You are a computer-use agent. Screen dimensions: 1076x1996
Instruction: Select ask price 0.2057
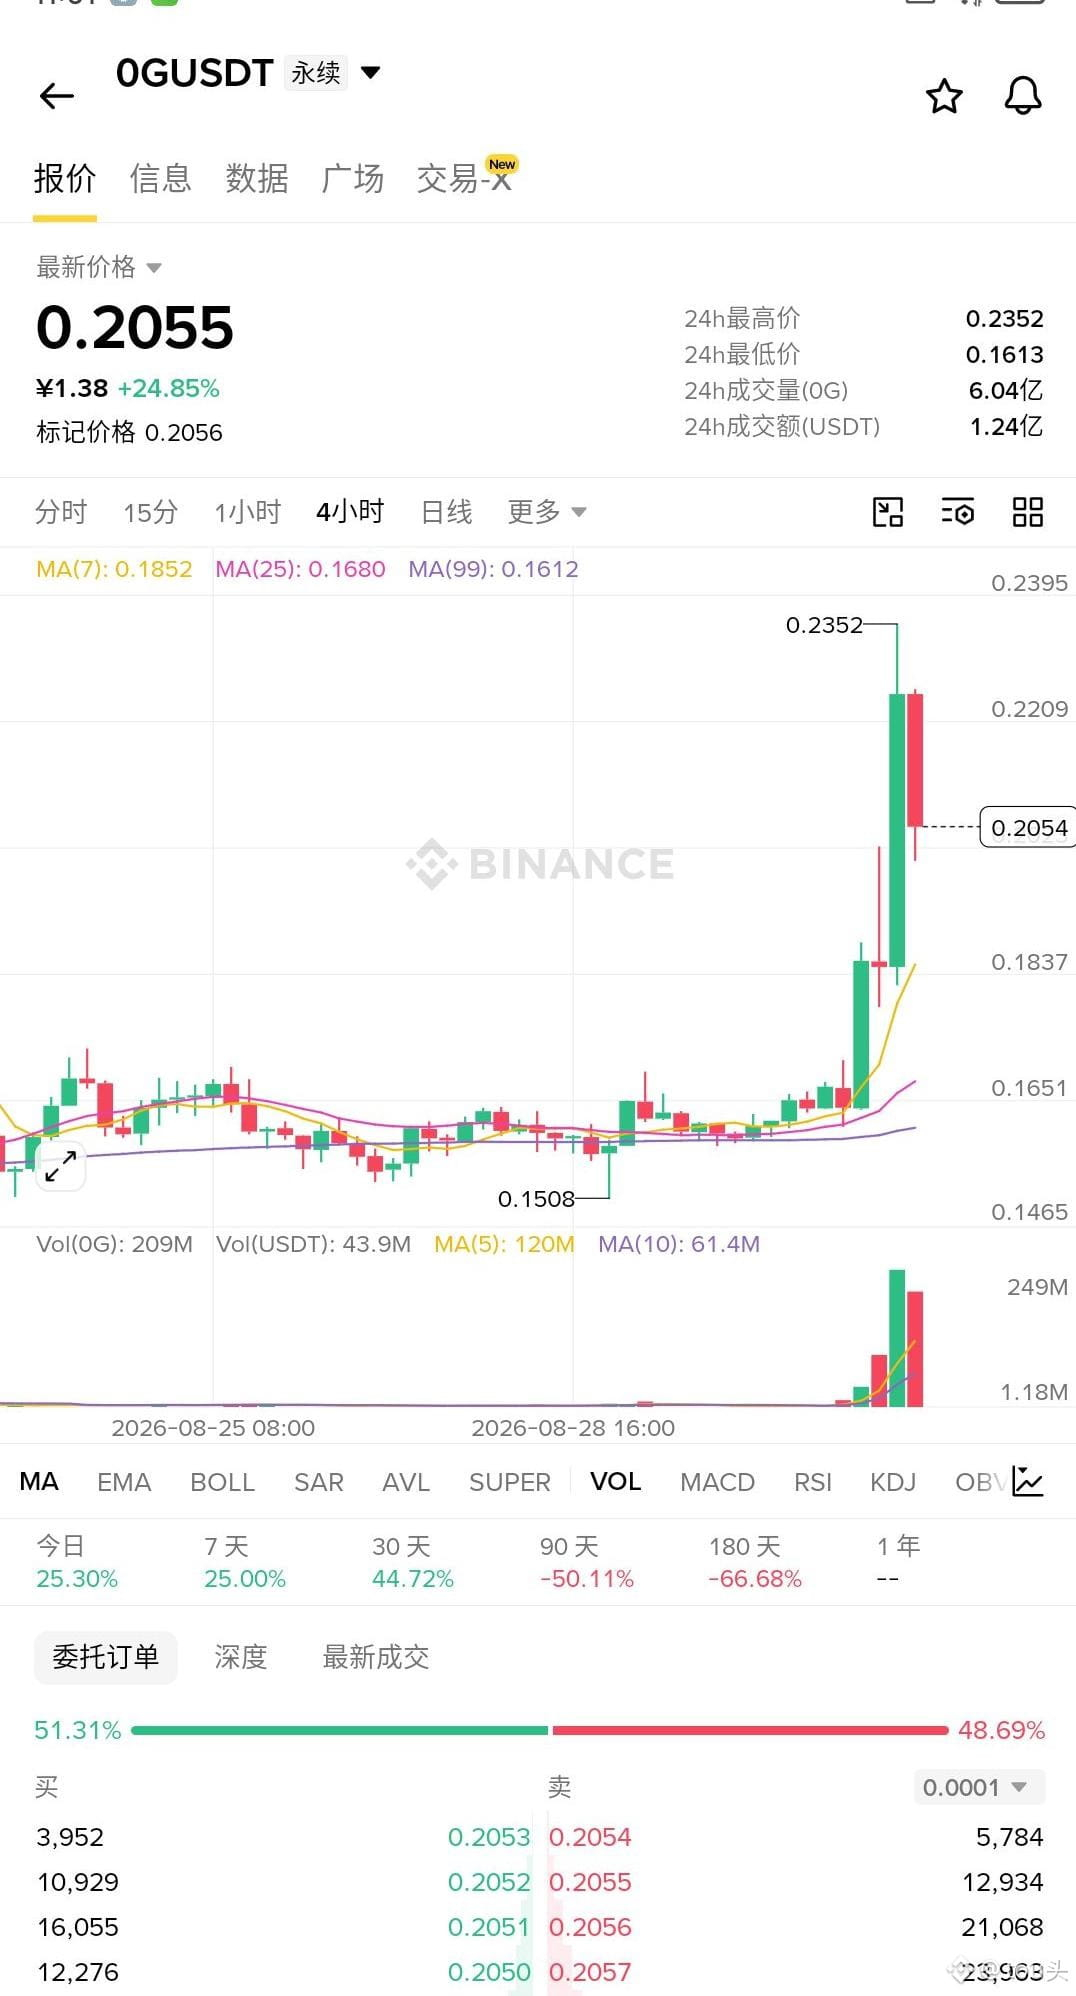tap(590, 1972)
